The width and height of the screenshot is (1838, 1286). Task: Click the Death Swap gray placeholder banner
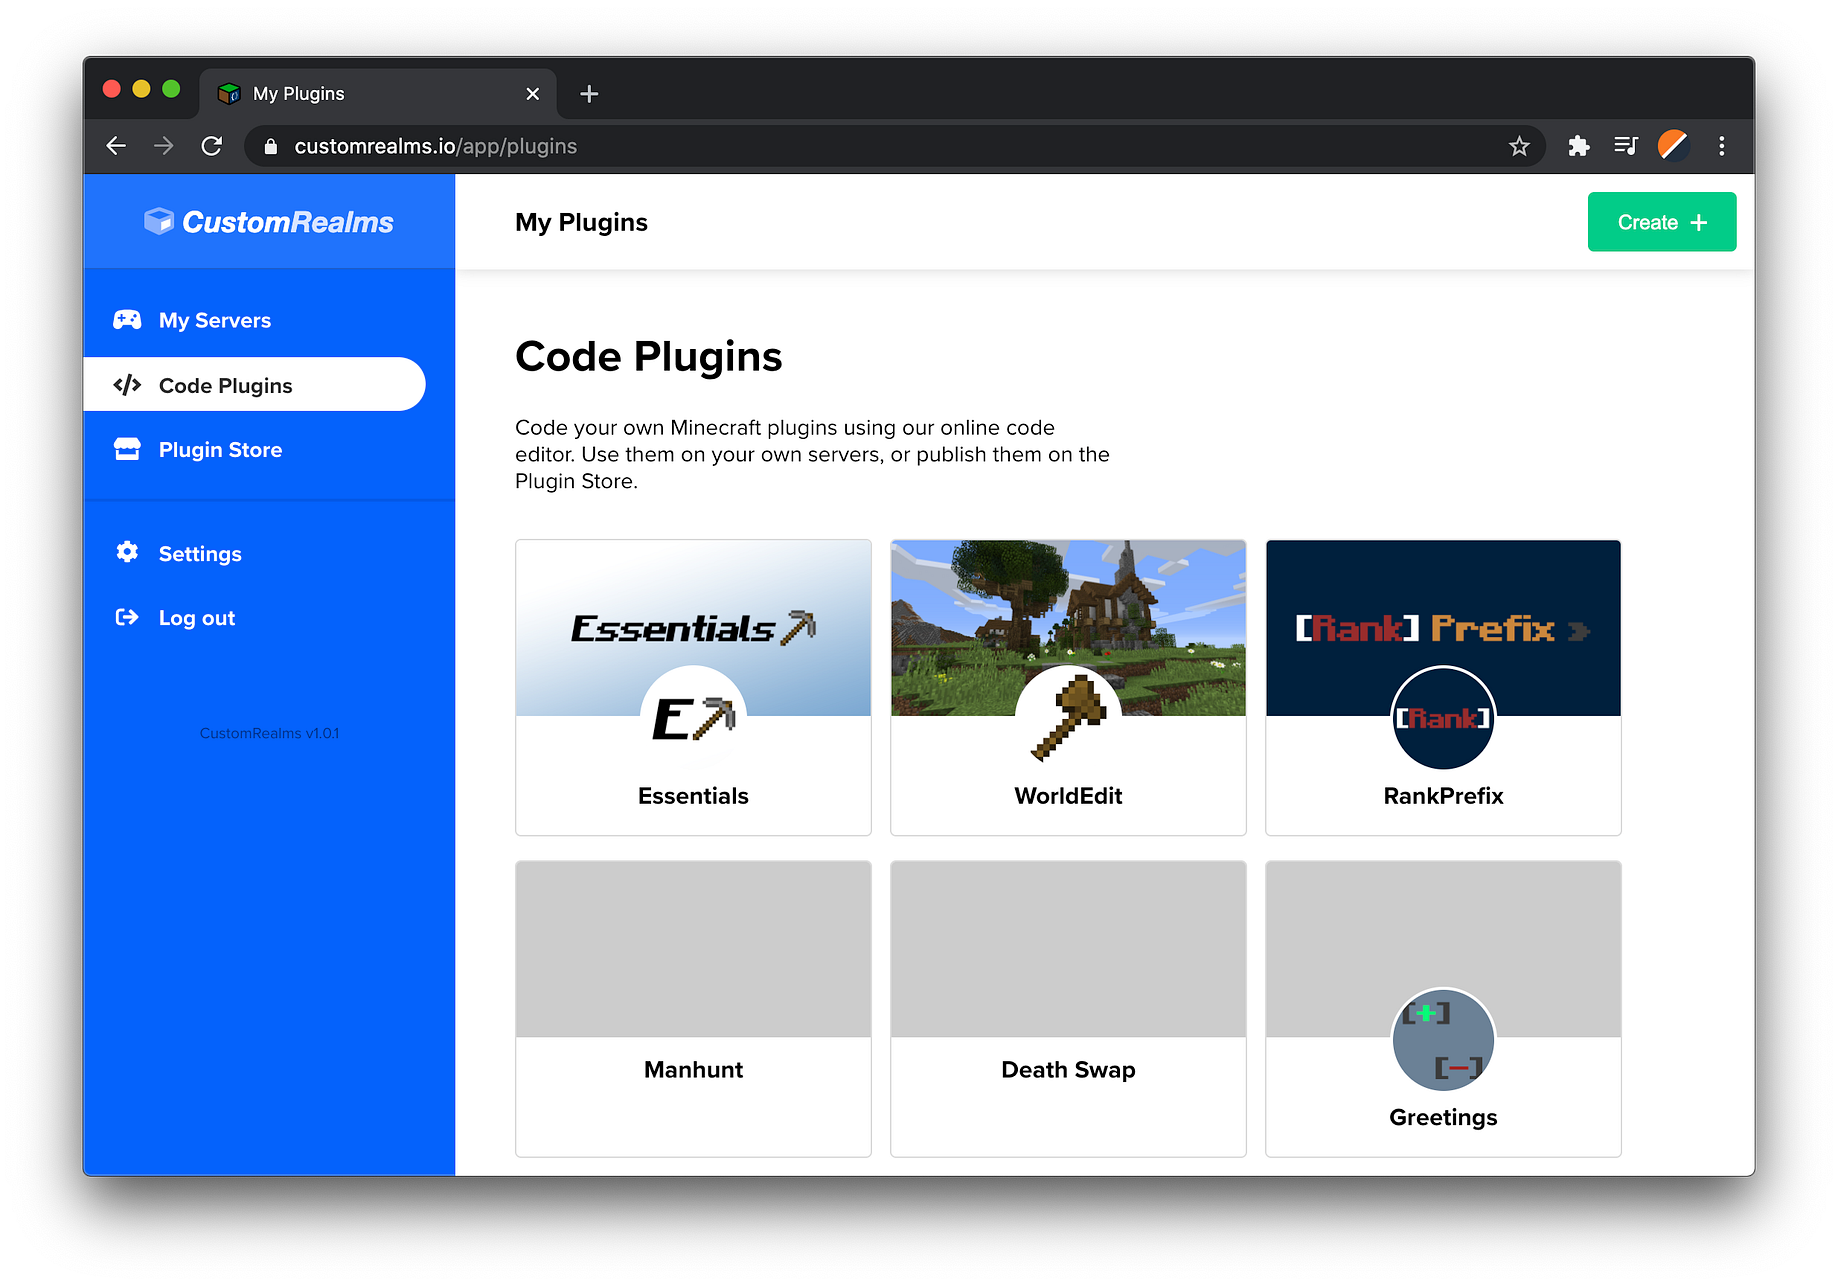pyautogui.click(x=1068, y=949)
